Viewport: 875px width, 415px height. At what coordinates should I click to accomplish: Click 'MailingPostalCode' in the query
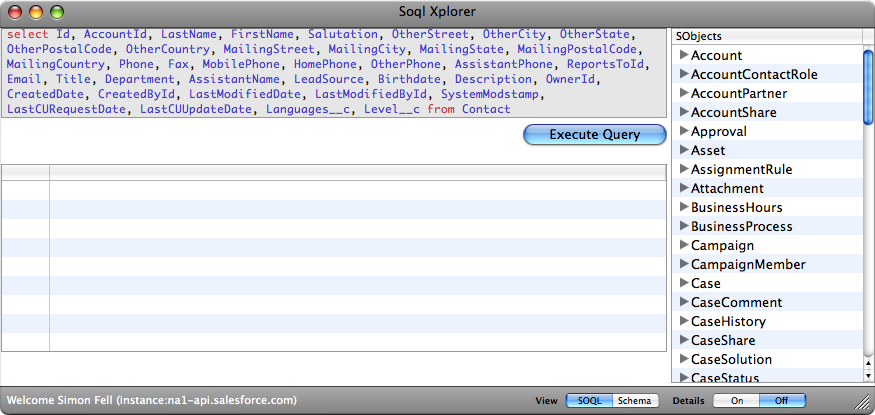576,49
